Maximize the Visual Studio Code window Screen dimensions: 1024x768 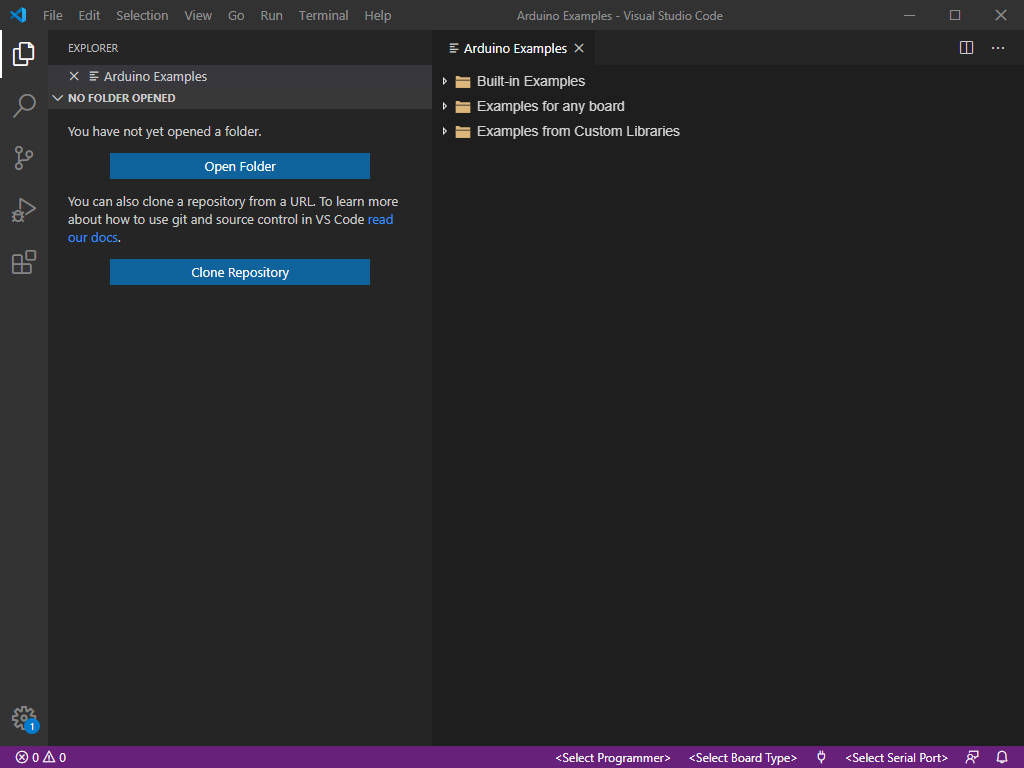click(x=955, y=15)
